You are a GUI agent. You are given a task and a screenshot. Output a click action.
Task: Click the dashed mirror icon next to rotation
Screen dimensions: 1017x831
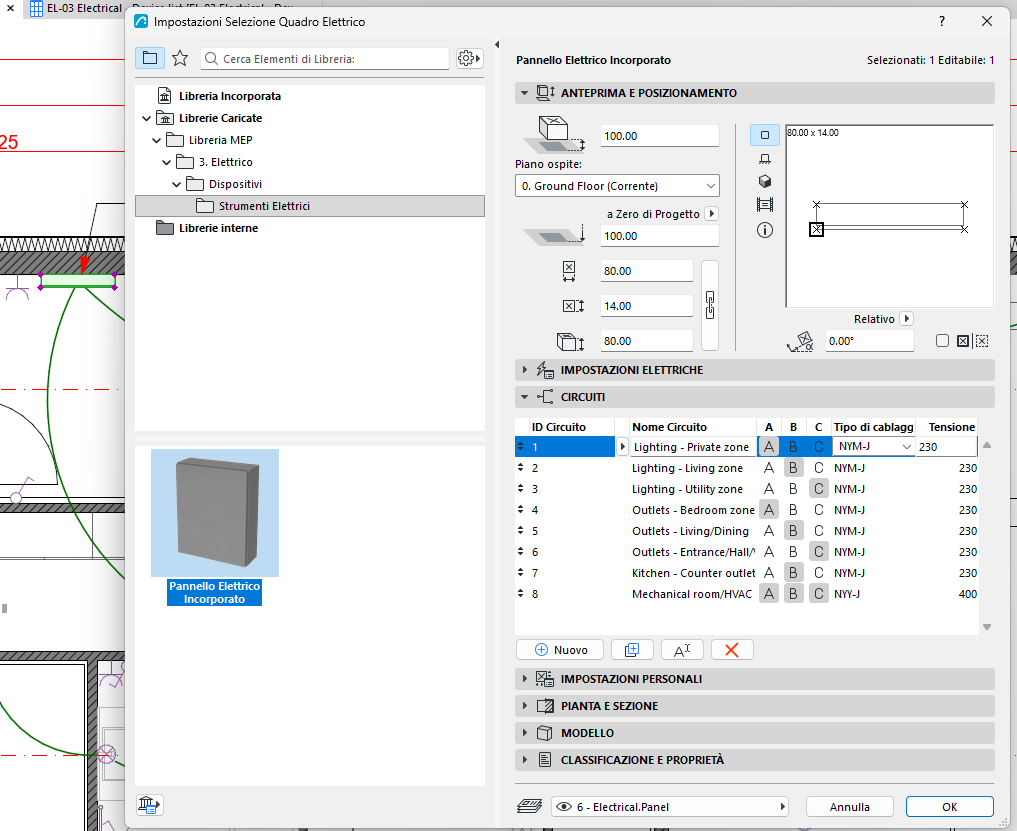click(982, 341)
